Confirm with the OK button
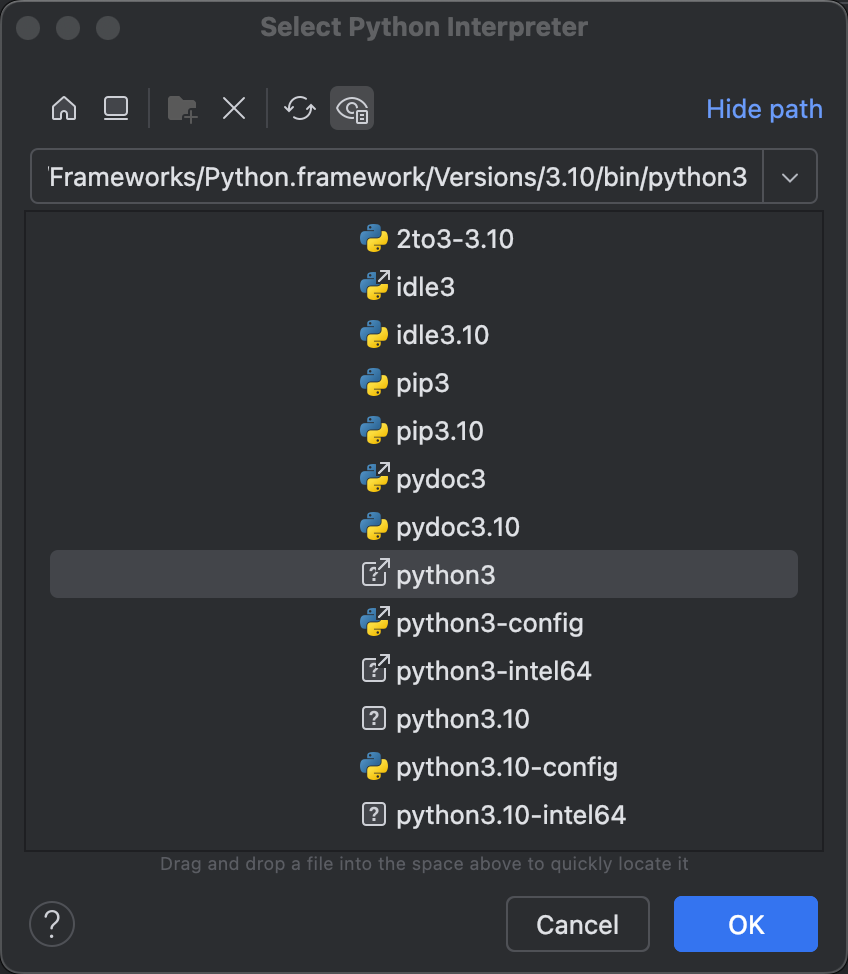Viewport: 848px width, 974px height. [x=745, y=924]
